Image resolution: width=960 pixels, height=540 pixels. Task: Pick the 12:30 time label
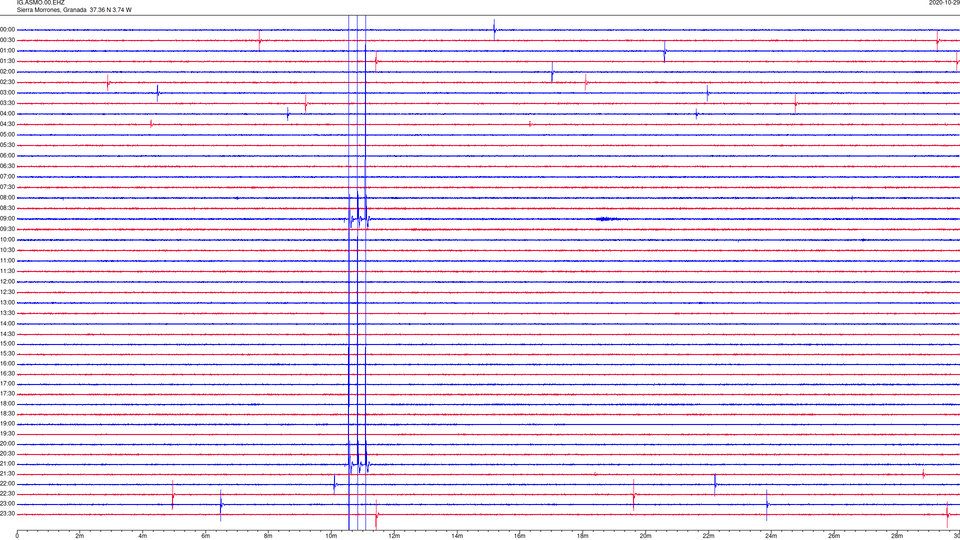tap(7, 292)
